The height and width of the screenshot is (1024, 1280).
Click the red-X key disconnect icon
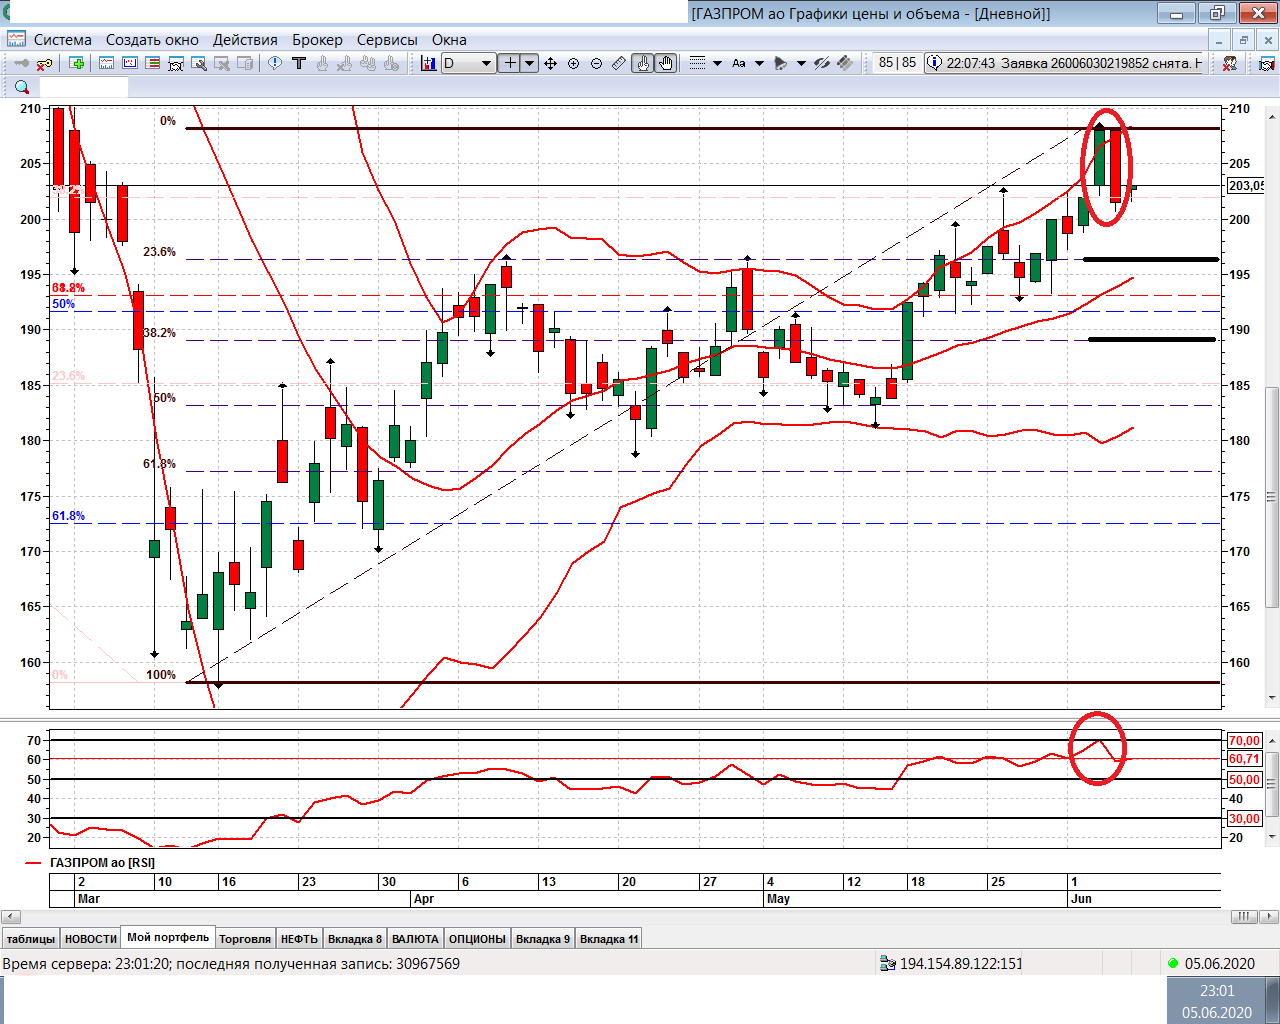(x=44, y=63)
